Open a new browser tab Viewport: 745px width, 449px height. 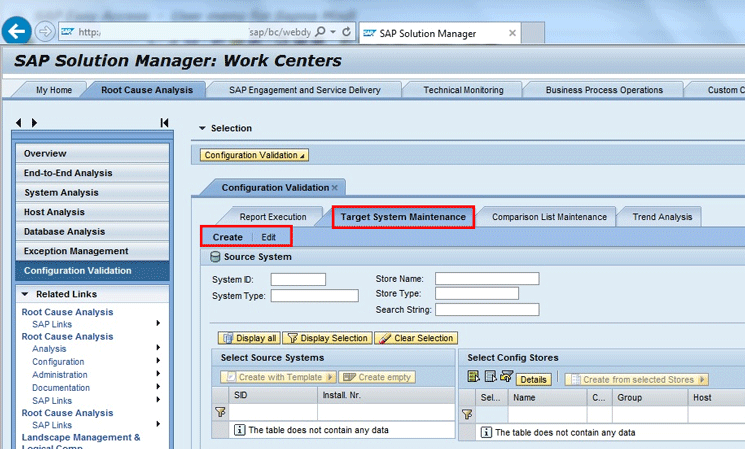coord(533,33)
